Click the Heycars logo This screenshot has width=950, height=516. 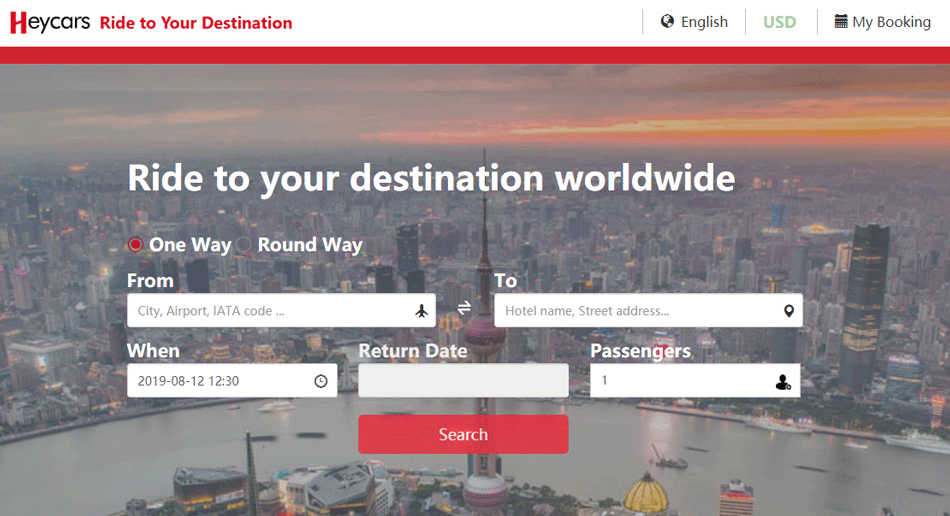pyautogui.click(x=50, y=22)
